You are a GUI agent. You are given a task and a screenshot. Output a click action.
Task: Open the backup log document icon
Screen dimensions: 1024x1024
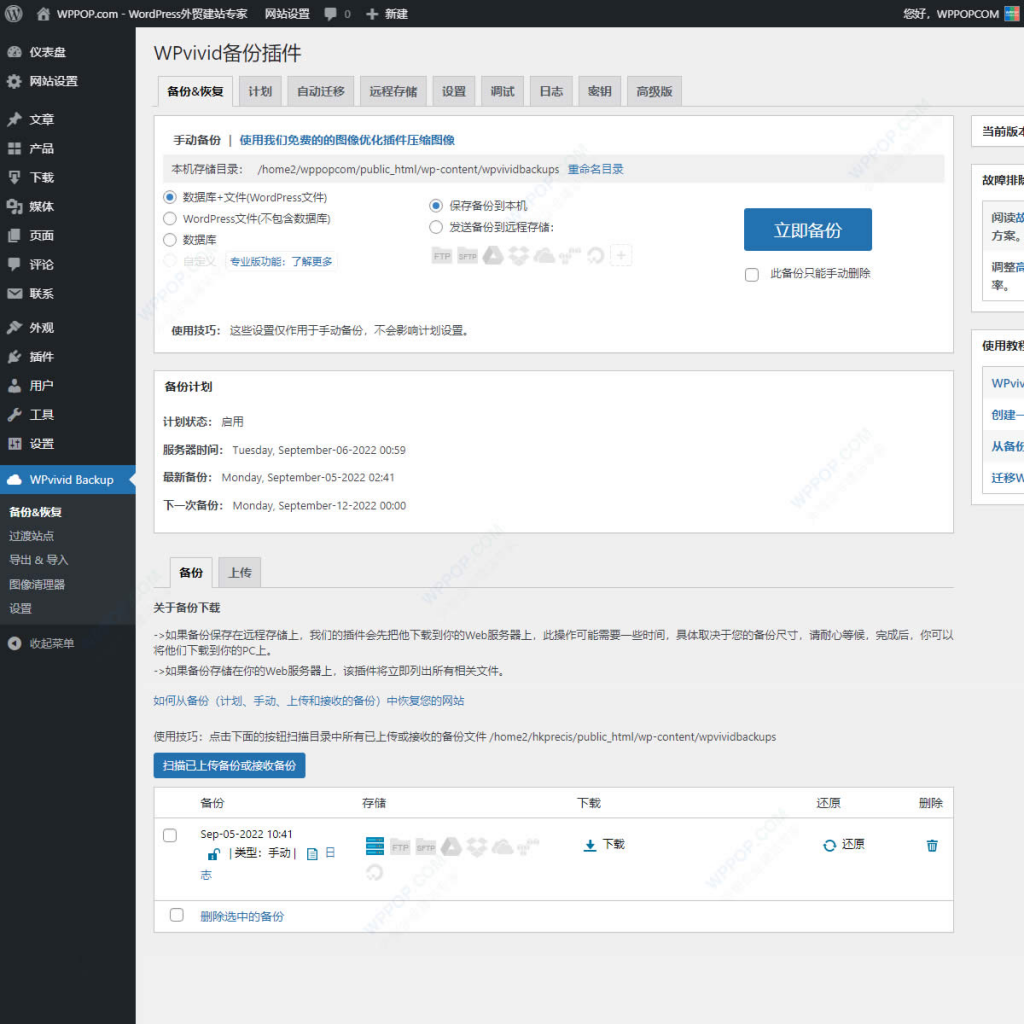coord(312,854)
